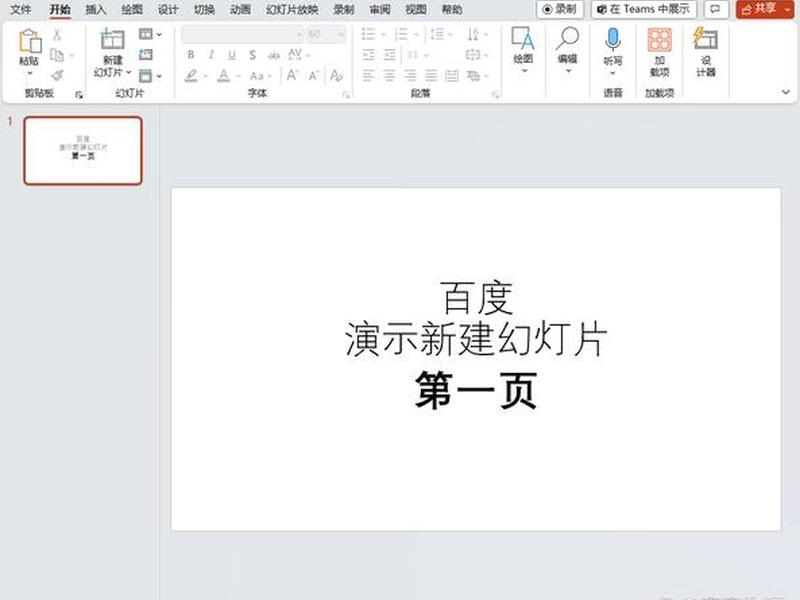The width and height of the screenshot is (800, 600).
Task: Open the Drawing (绘图) shapes button
Action: (523, 51)
